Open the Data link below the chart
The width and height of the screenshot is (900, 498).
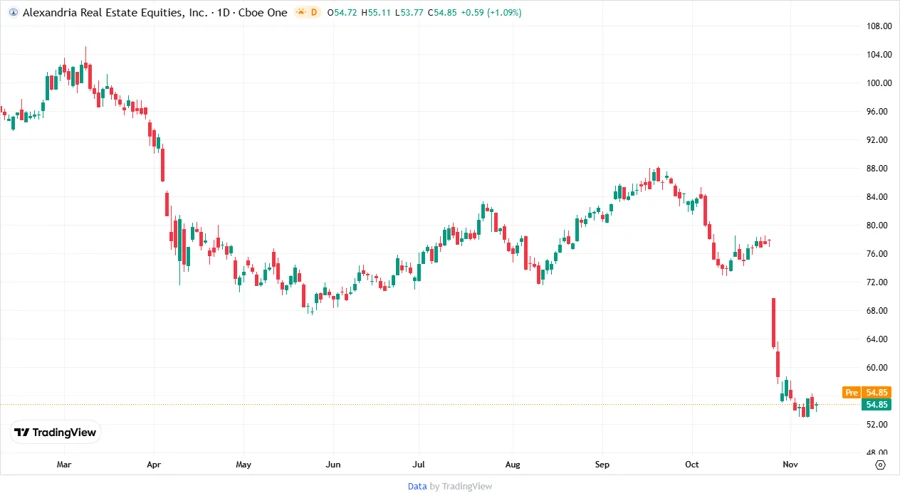coord(417,486)
